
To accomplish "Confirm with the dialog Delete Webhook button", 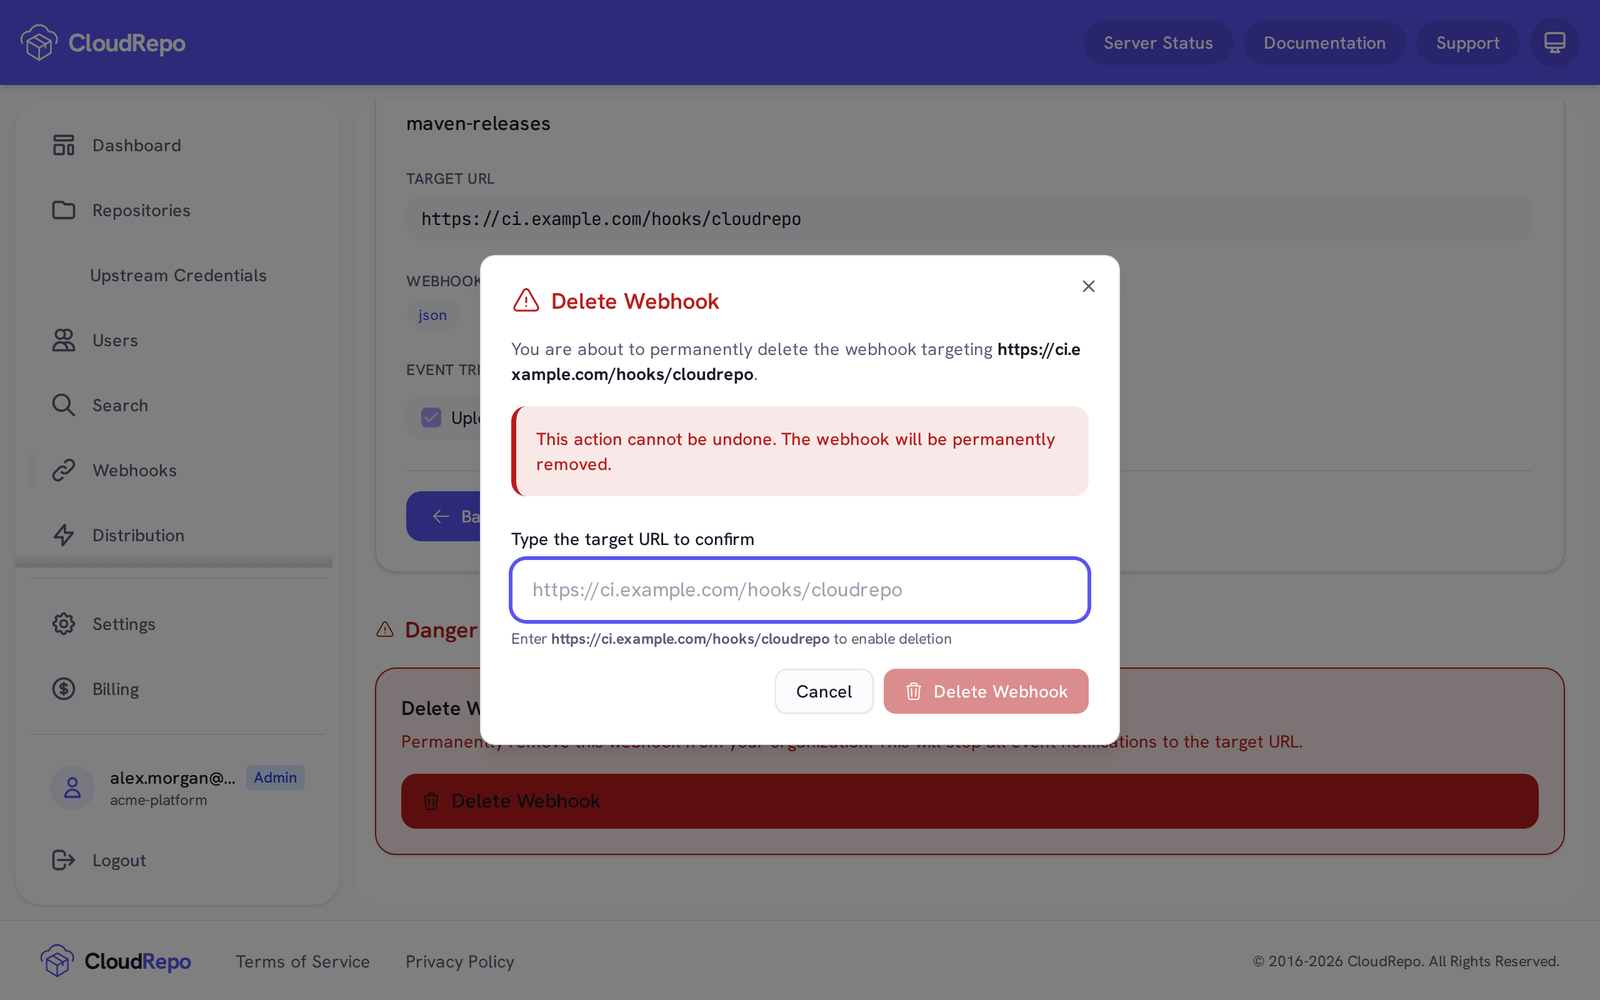I will (x=986, y=691).
